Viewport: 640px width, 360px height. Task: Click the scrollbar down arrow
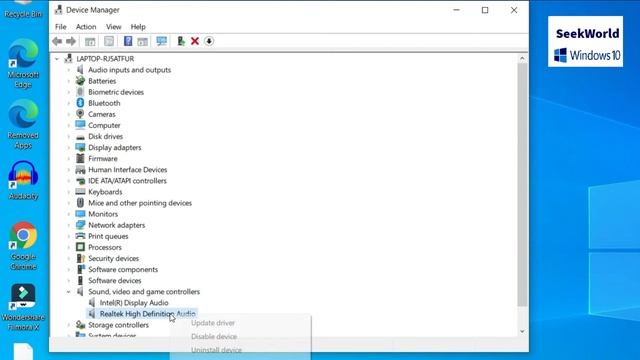point(522,331)
